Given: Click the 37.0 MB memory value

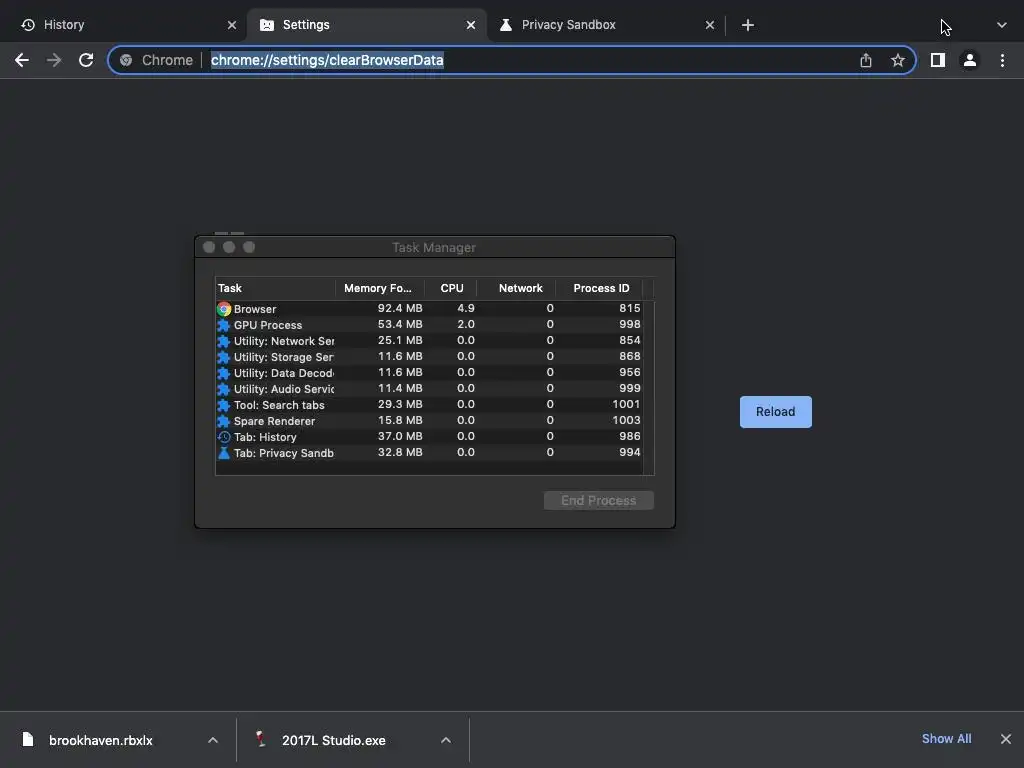Looking at the screenshot, I should click(x=400, y=436).
